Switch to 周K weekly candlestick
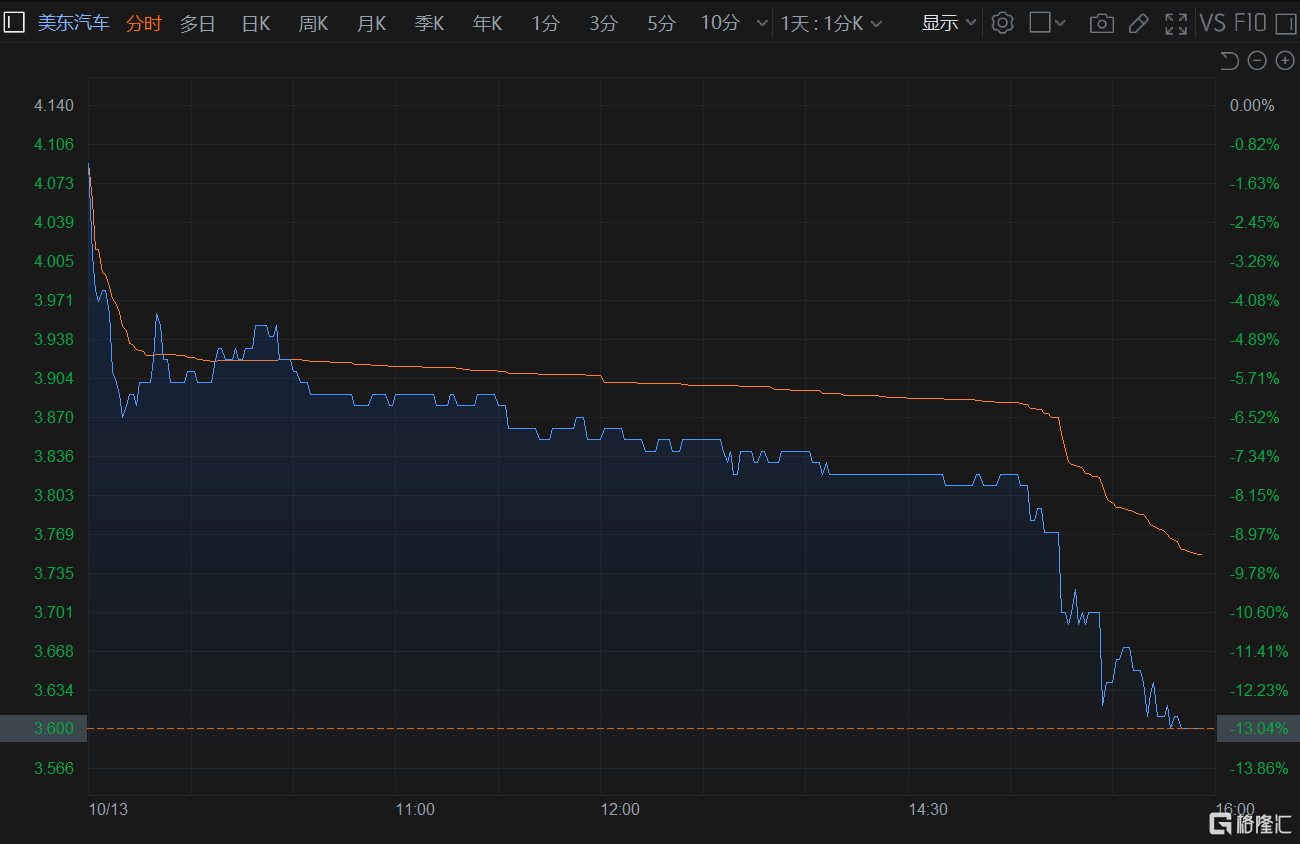This screenshot has width=1300, height=844. (313, 23)
